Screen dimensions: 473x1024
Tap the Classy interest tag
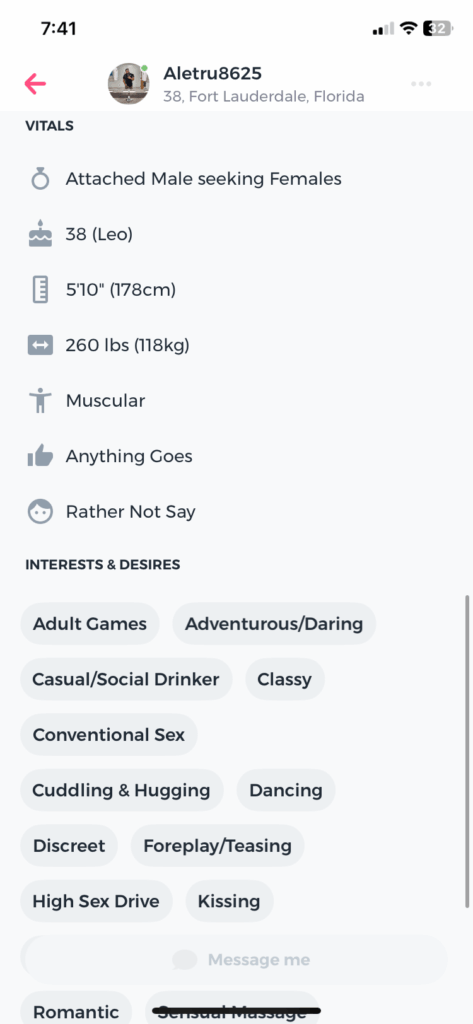[x=285, y=679]
